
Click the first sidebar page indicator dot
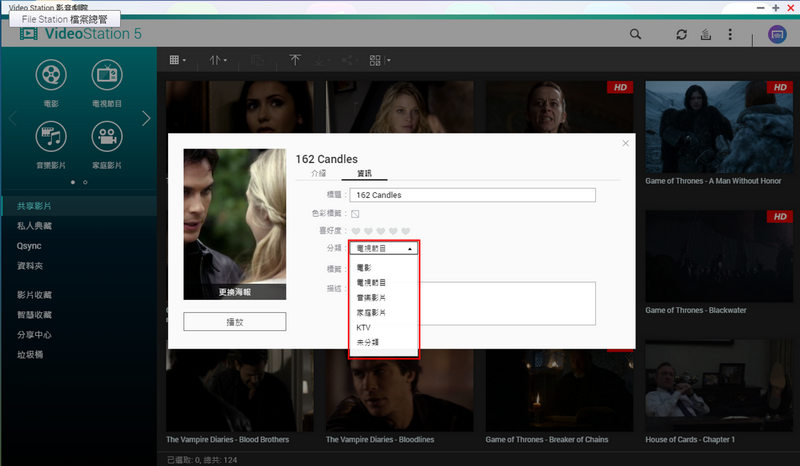click(x=73, y=182)
